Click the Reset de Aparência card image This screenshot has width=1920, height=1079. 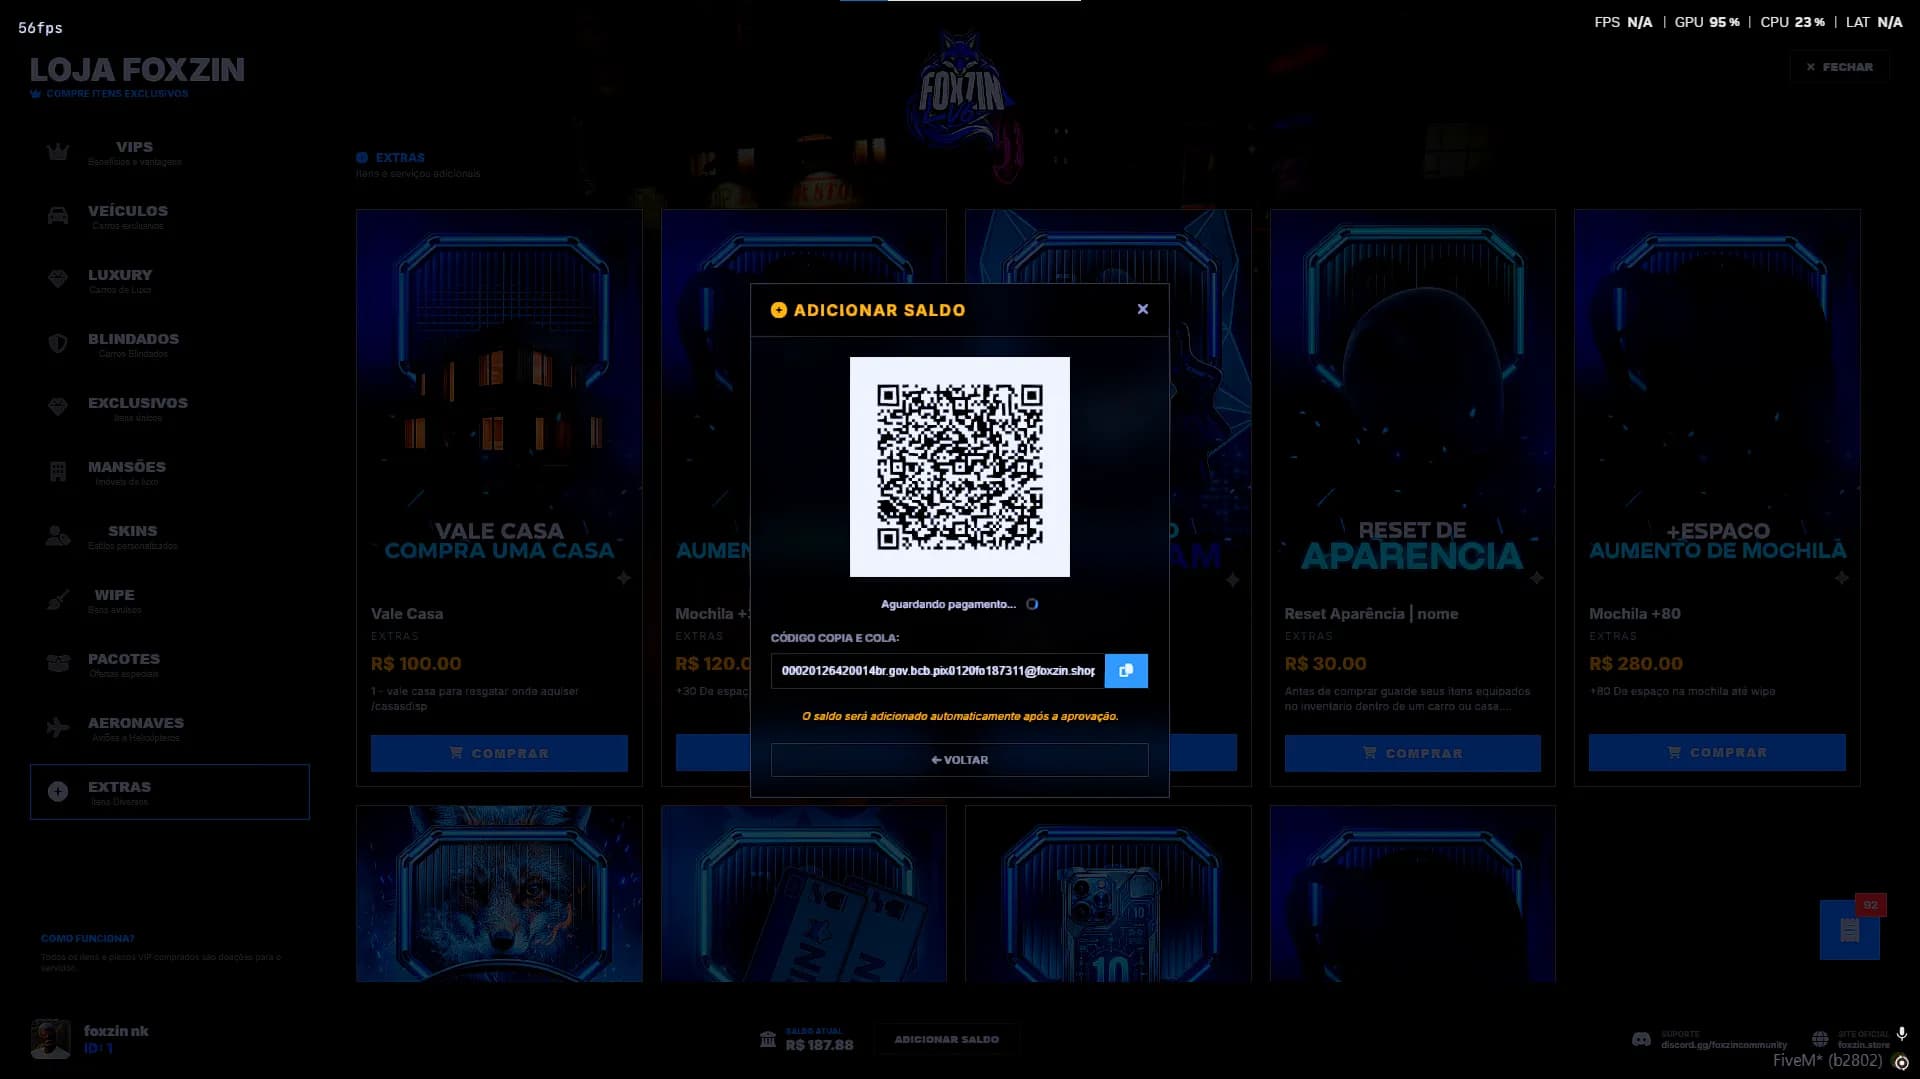point(1412,400)
